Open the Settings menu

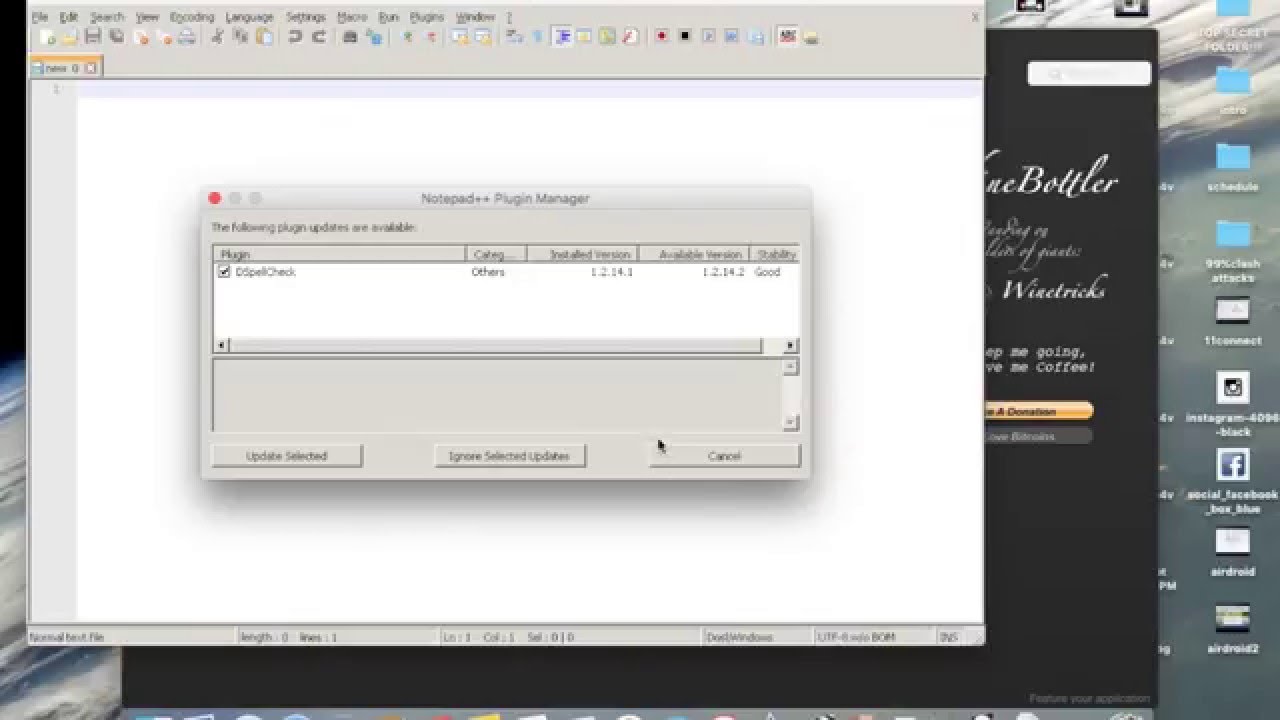(305, 17)
